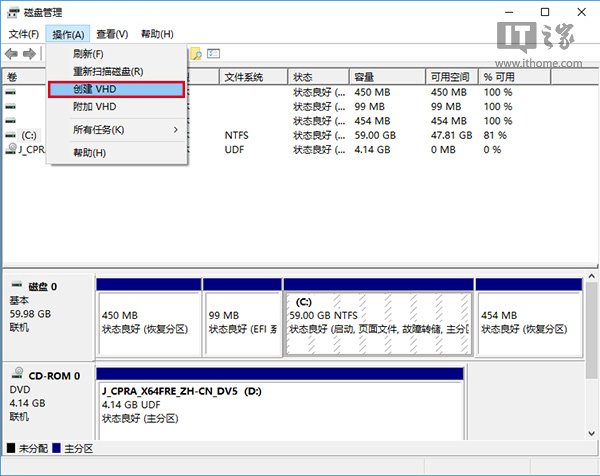Select the J_CPRA DVD volume icon in list
This screenshot has height=476, width=600.
pos(11,148)
